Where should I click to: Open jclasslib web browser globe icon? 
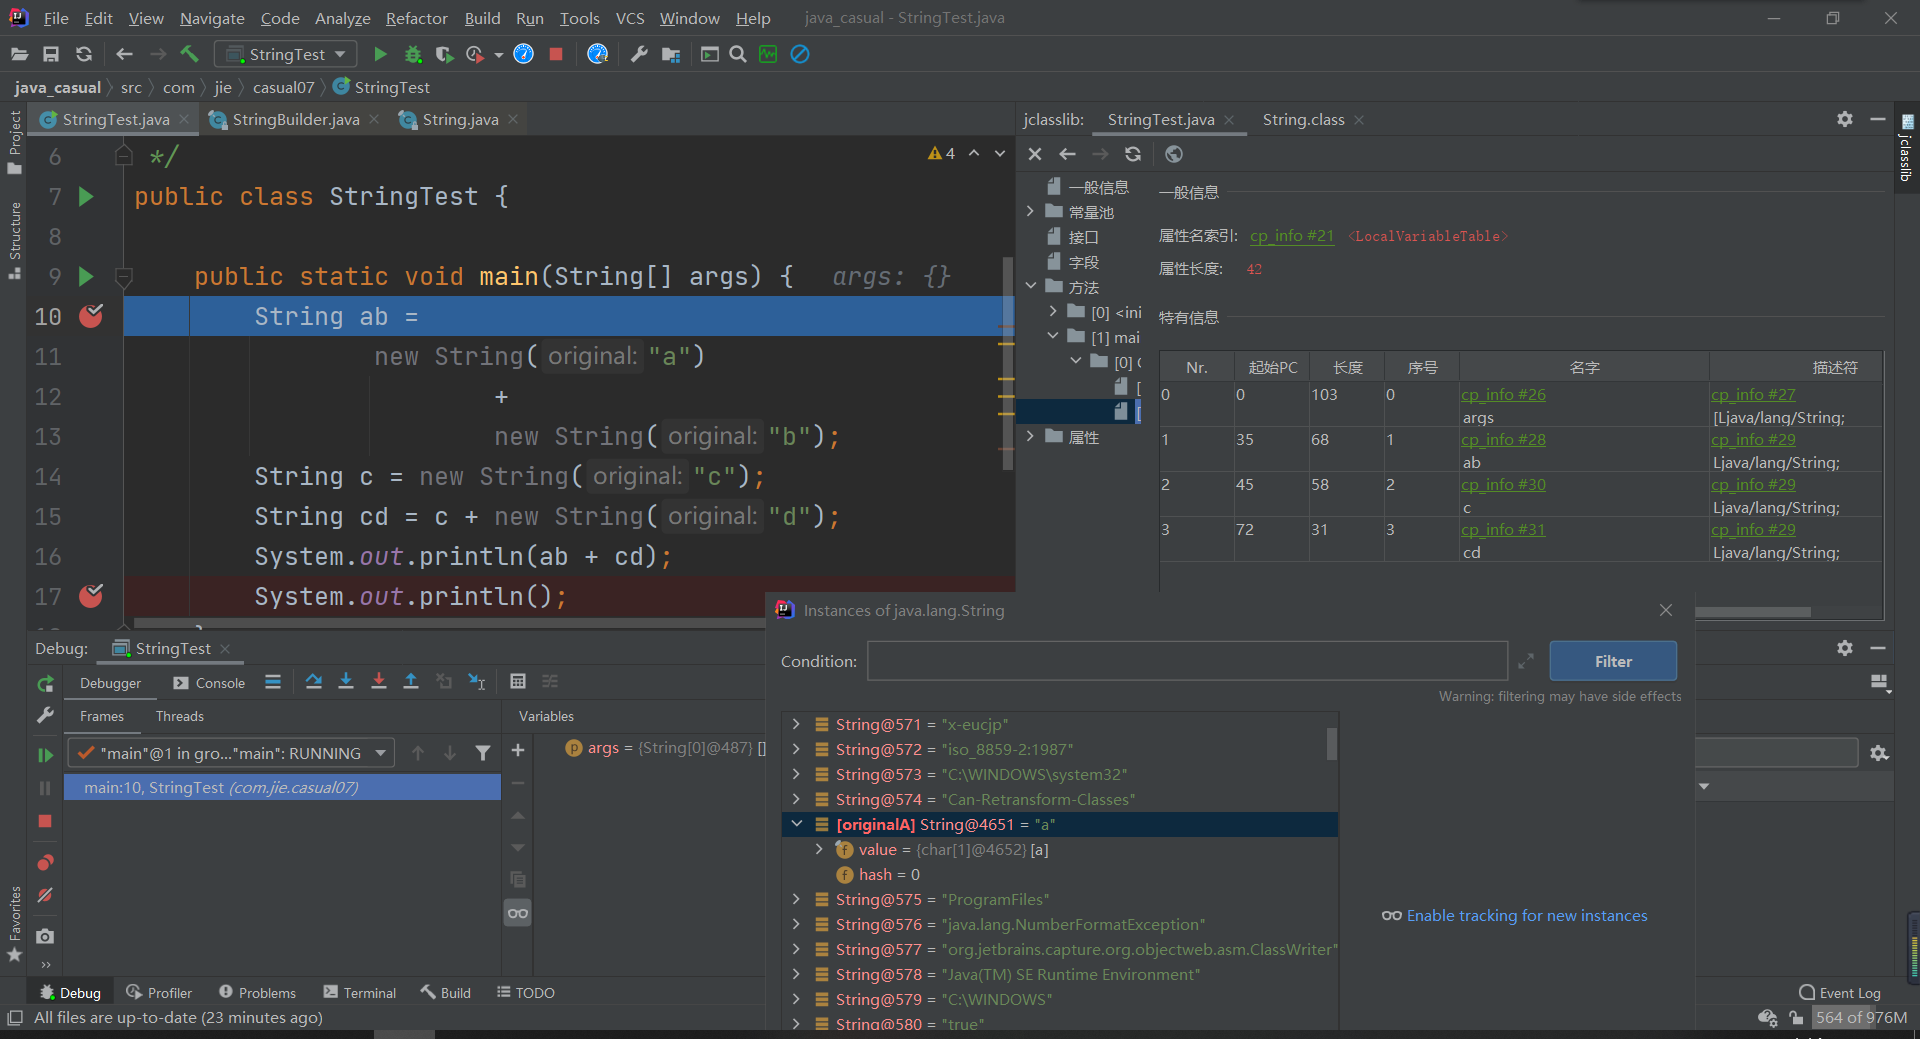(1174, 154)
